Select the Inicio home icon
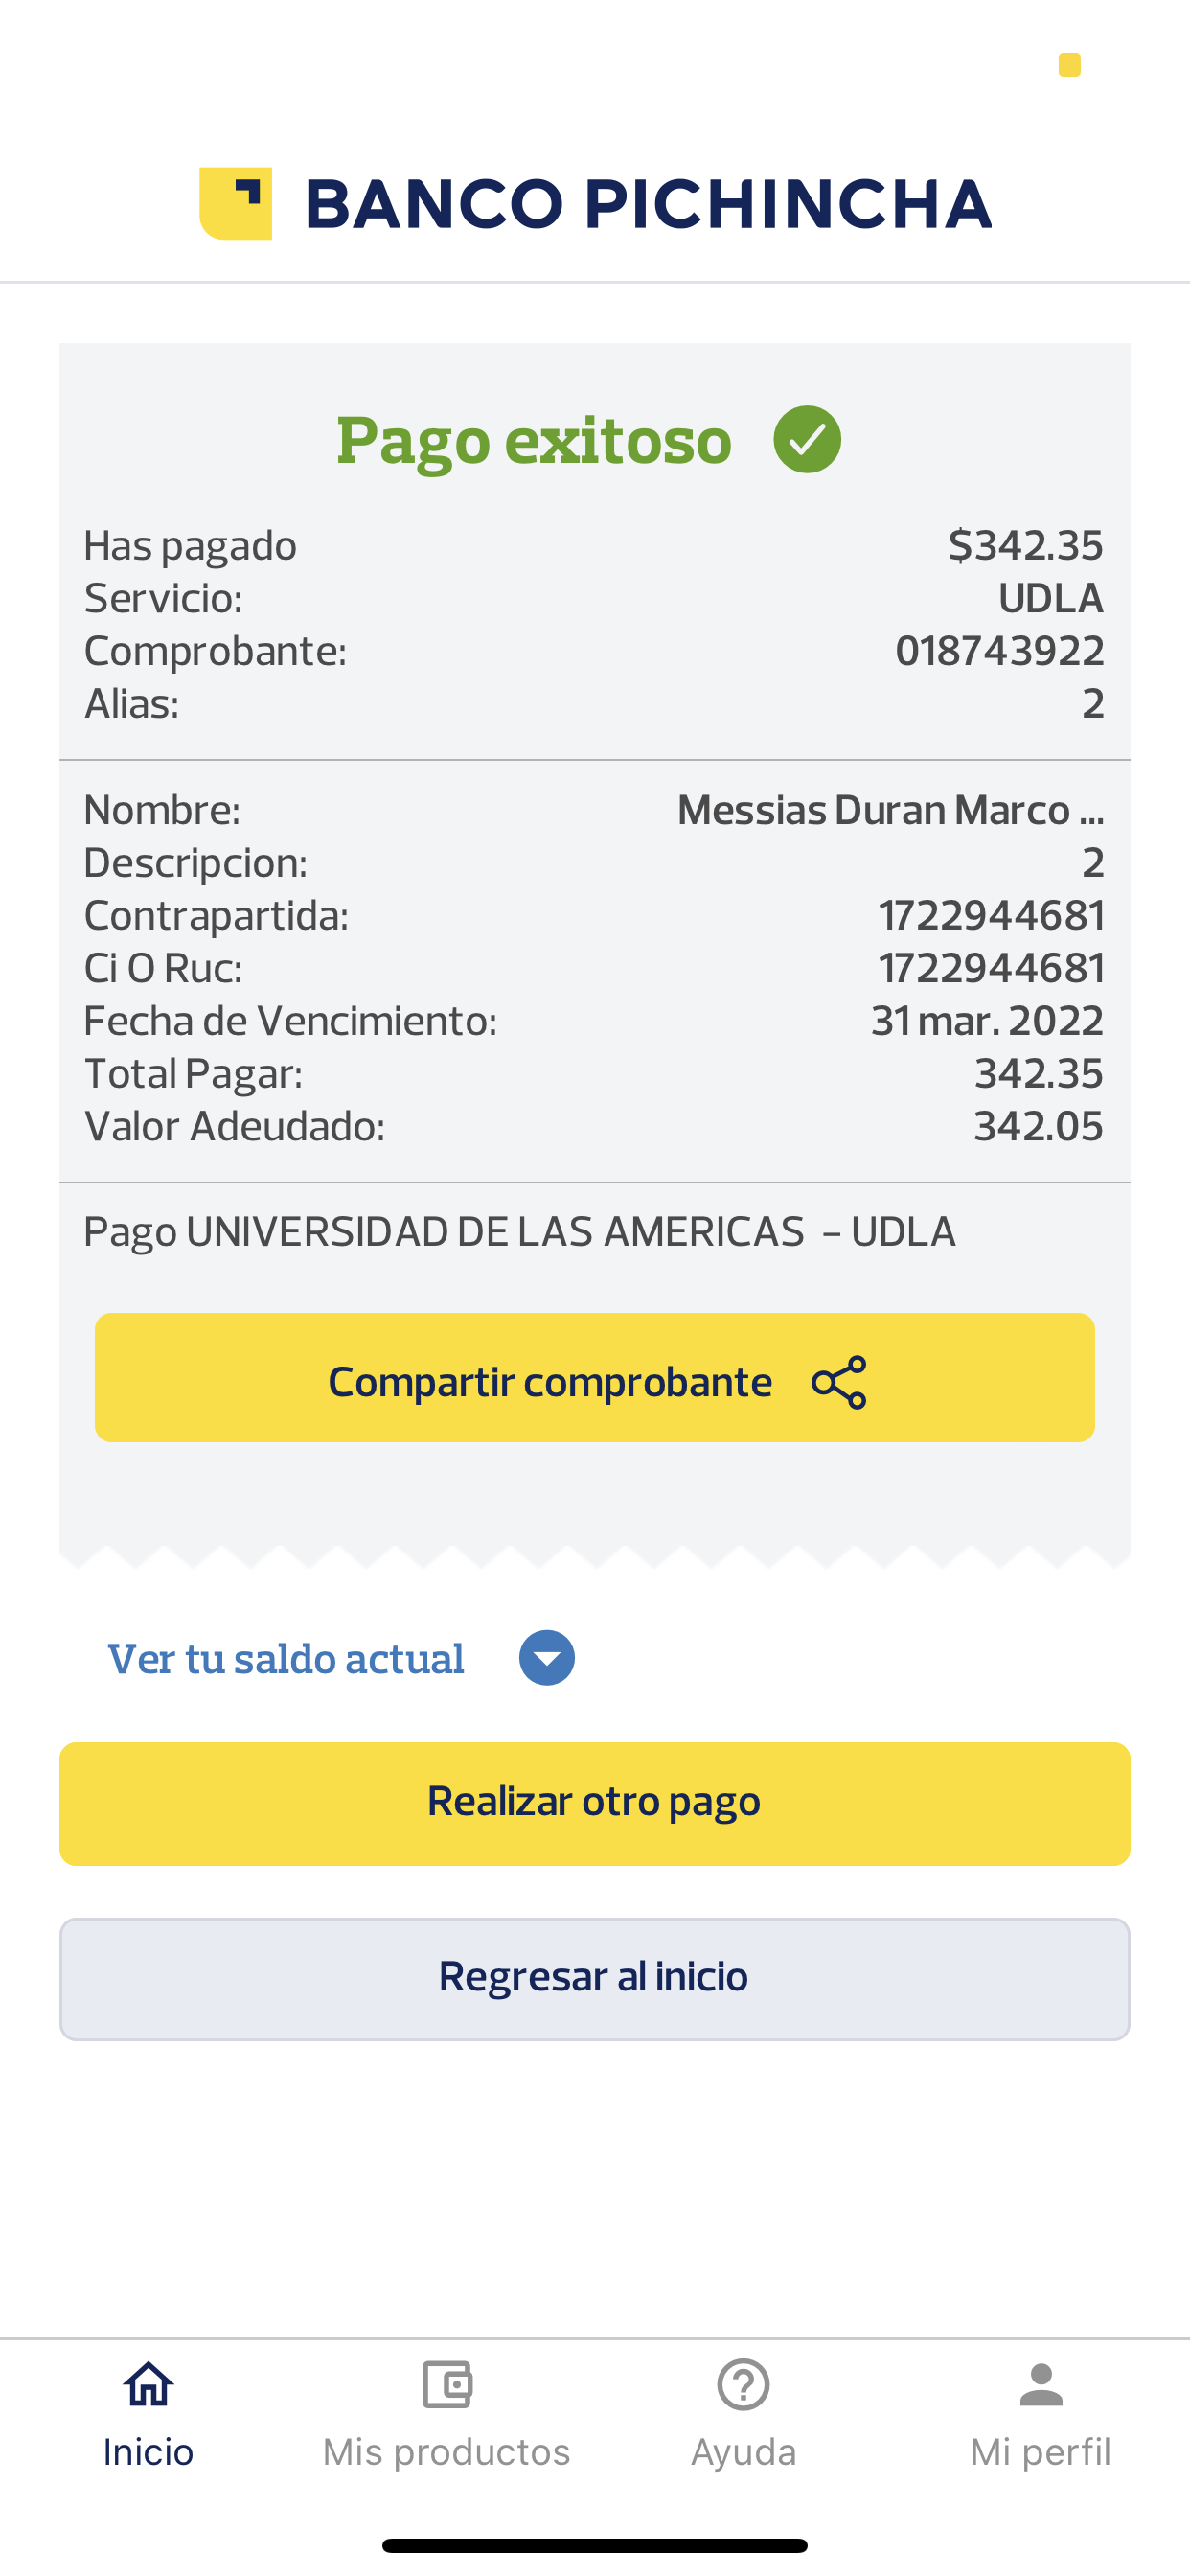The height and width of the screenshot is (2576, 1190). point(148,2385)
